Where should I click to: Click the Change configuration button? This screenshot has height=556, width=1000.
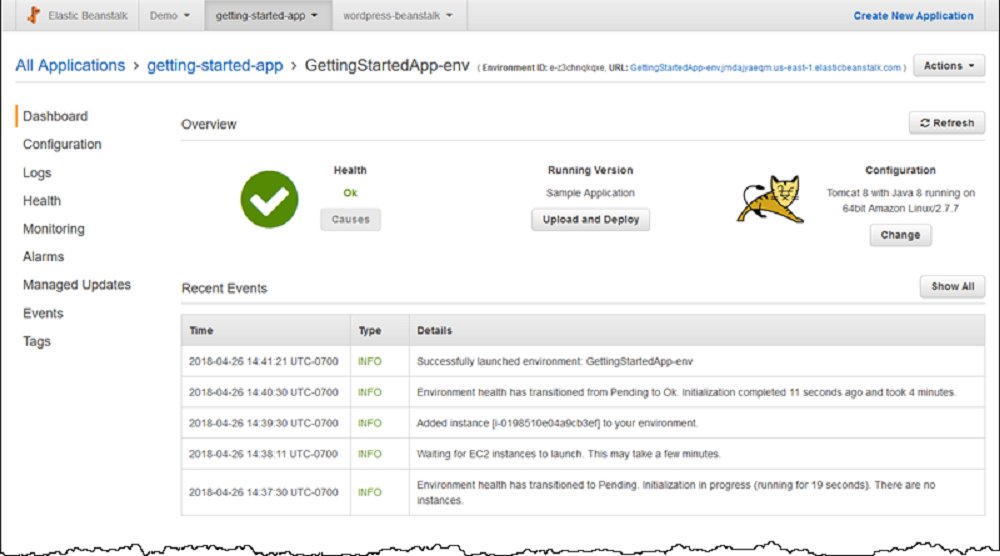900,235
